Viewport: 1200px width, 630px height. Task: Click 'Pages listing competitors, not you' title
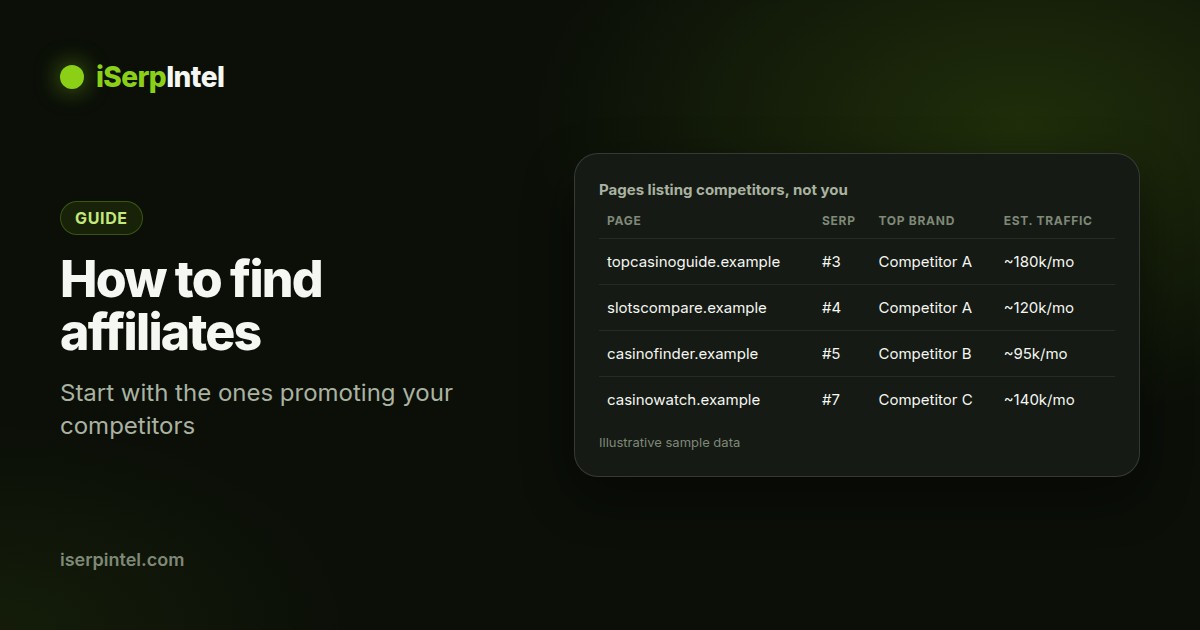tap(723, 190)
